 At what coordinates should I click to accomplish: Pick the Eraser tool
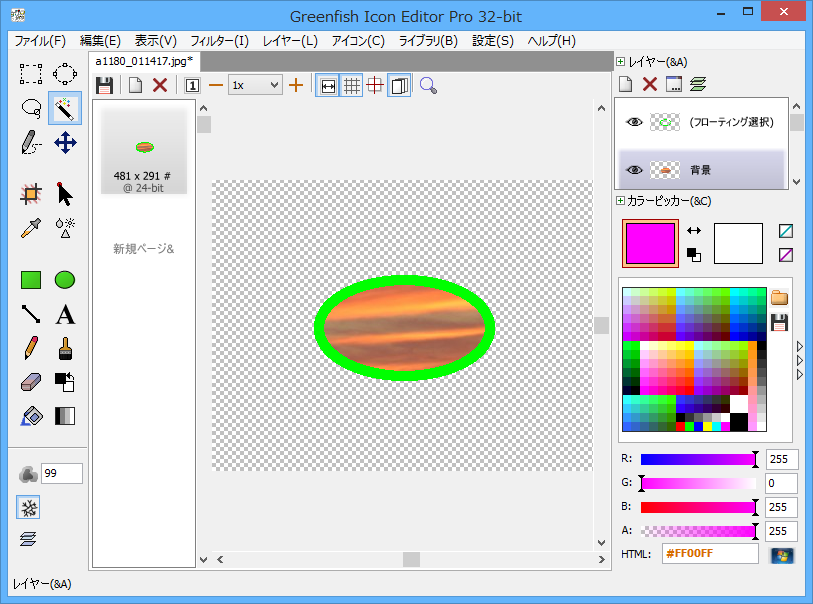click(x=31, y=382)
